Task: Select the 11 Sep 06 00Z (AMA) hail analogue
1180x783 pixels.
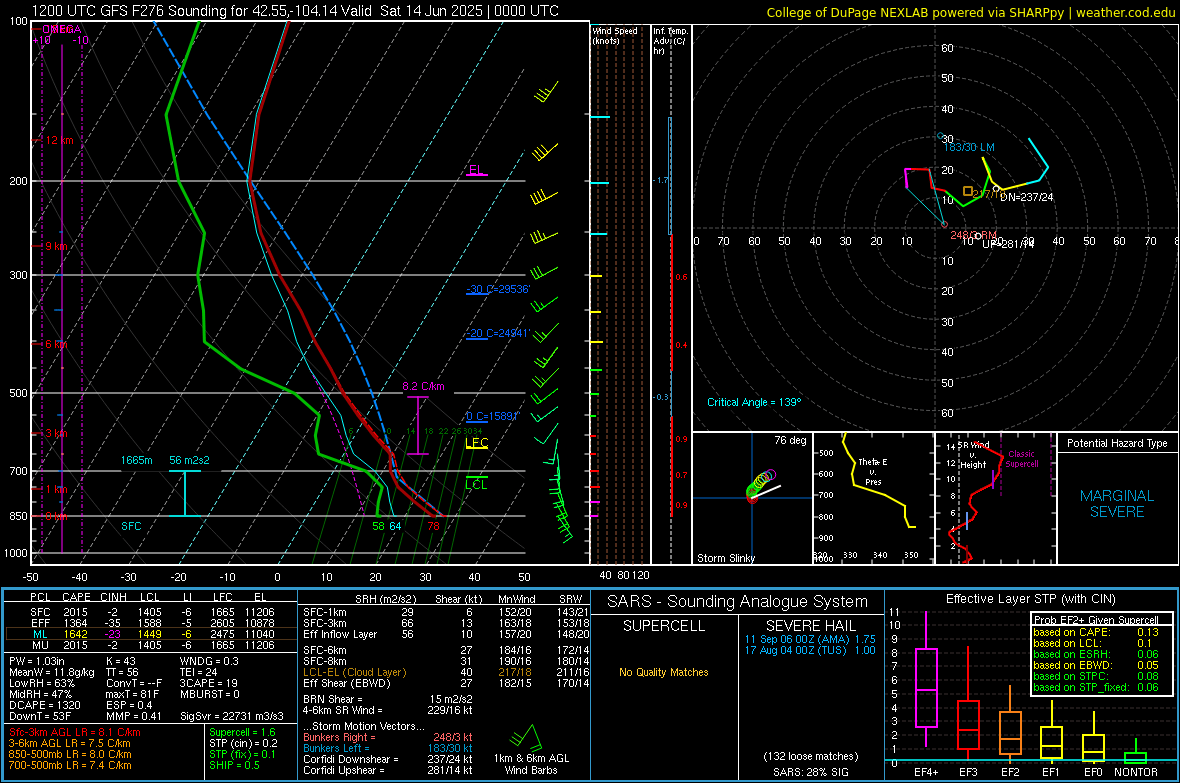Action: pos(810,638)
